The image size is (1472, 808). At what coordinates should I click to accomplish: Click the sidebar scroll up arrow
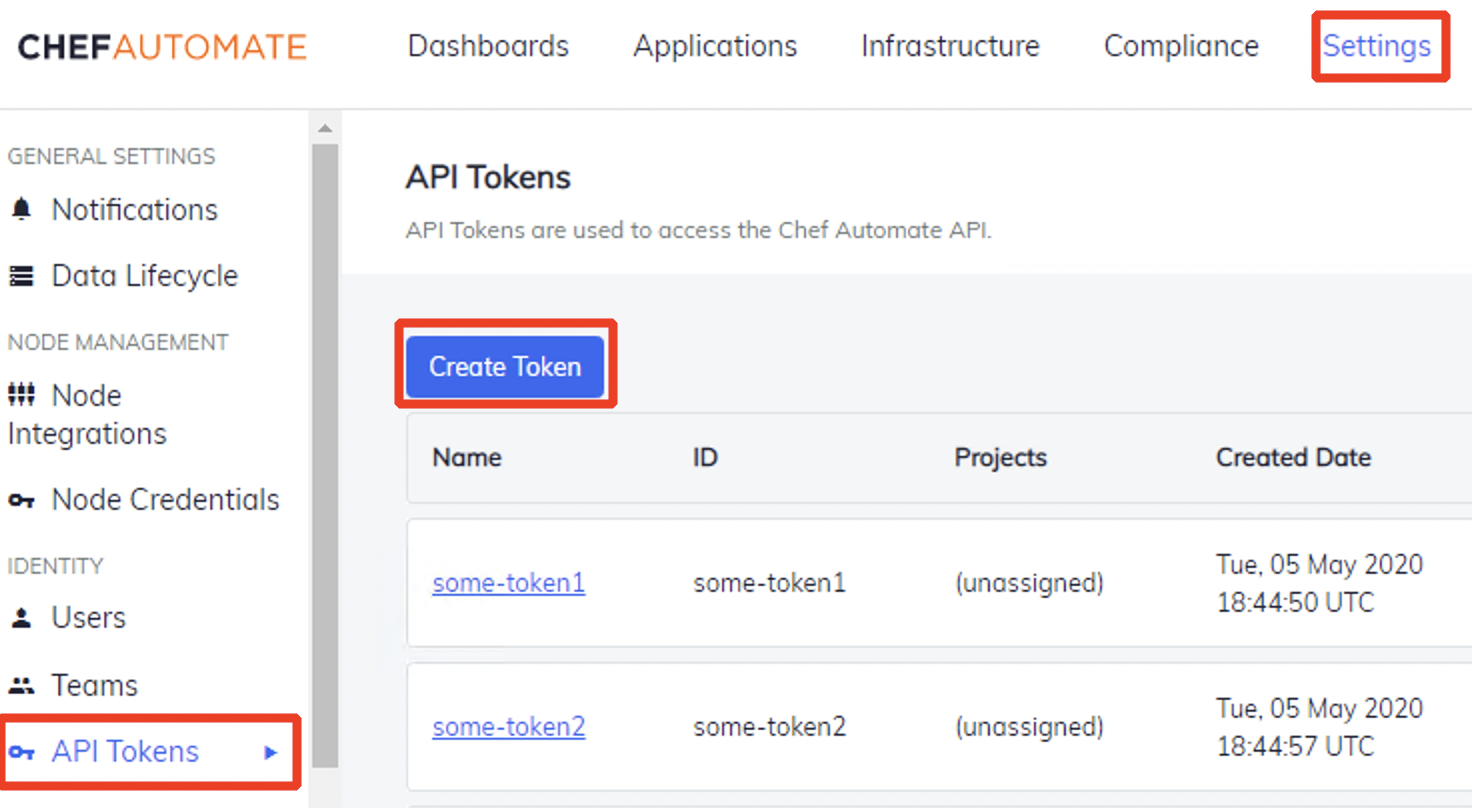click(324, 129)
